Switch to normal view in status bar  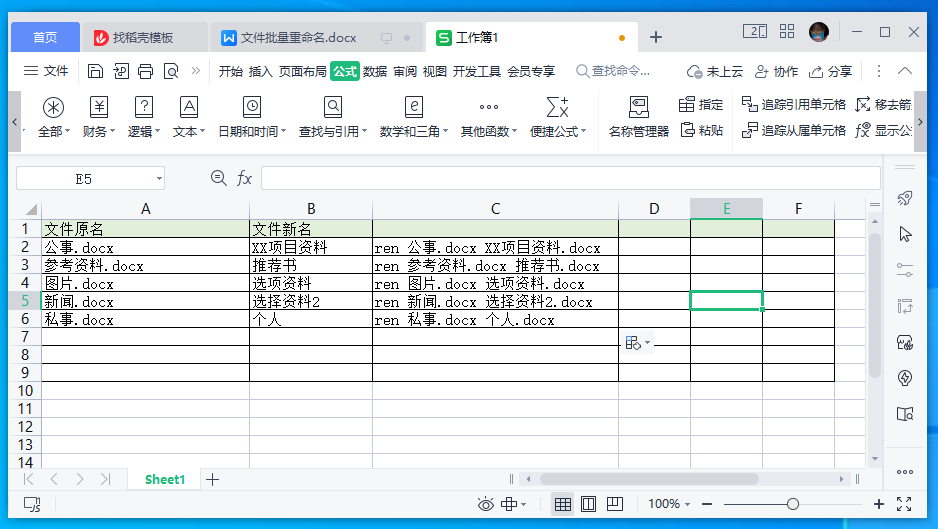[x=562, y=504]
